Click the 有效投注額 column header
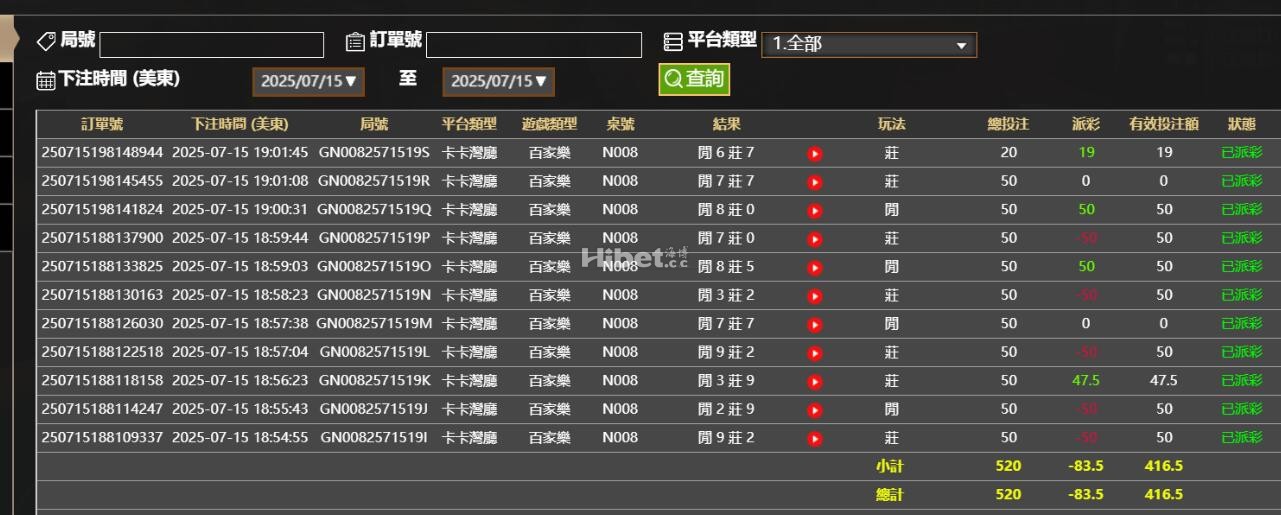This screenshot has width=1281, height=515. pyautogui.click(x=1163, y=125)
